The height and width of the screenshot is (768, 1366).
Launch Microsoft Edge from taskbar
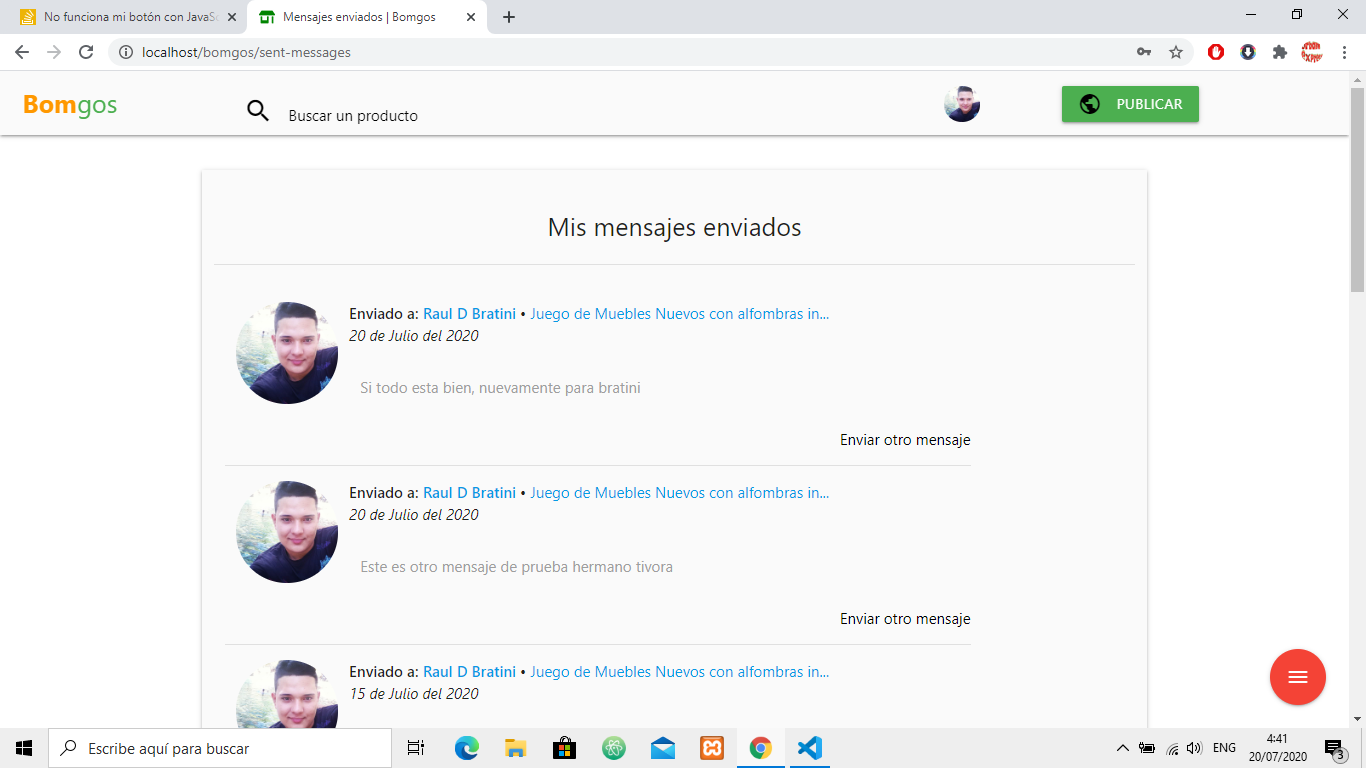tap(467, 748)
